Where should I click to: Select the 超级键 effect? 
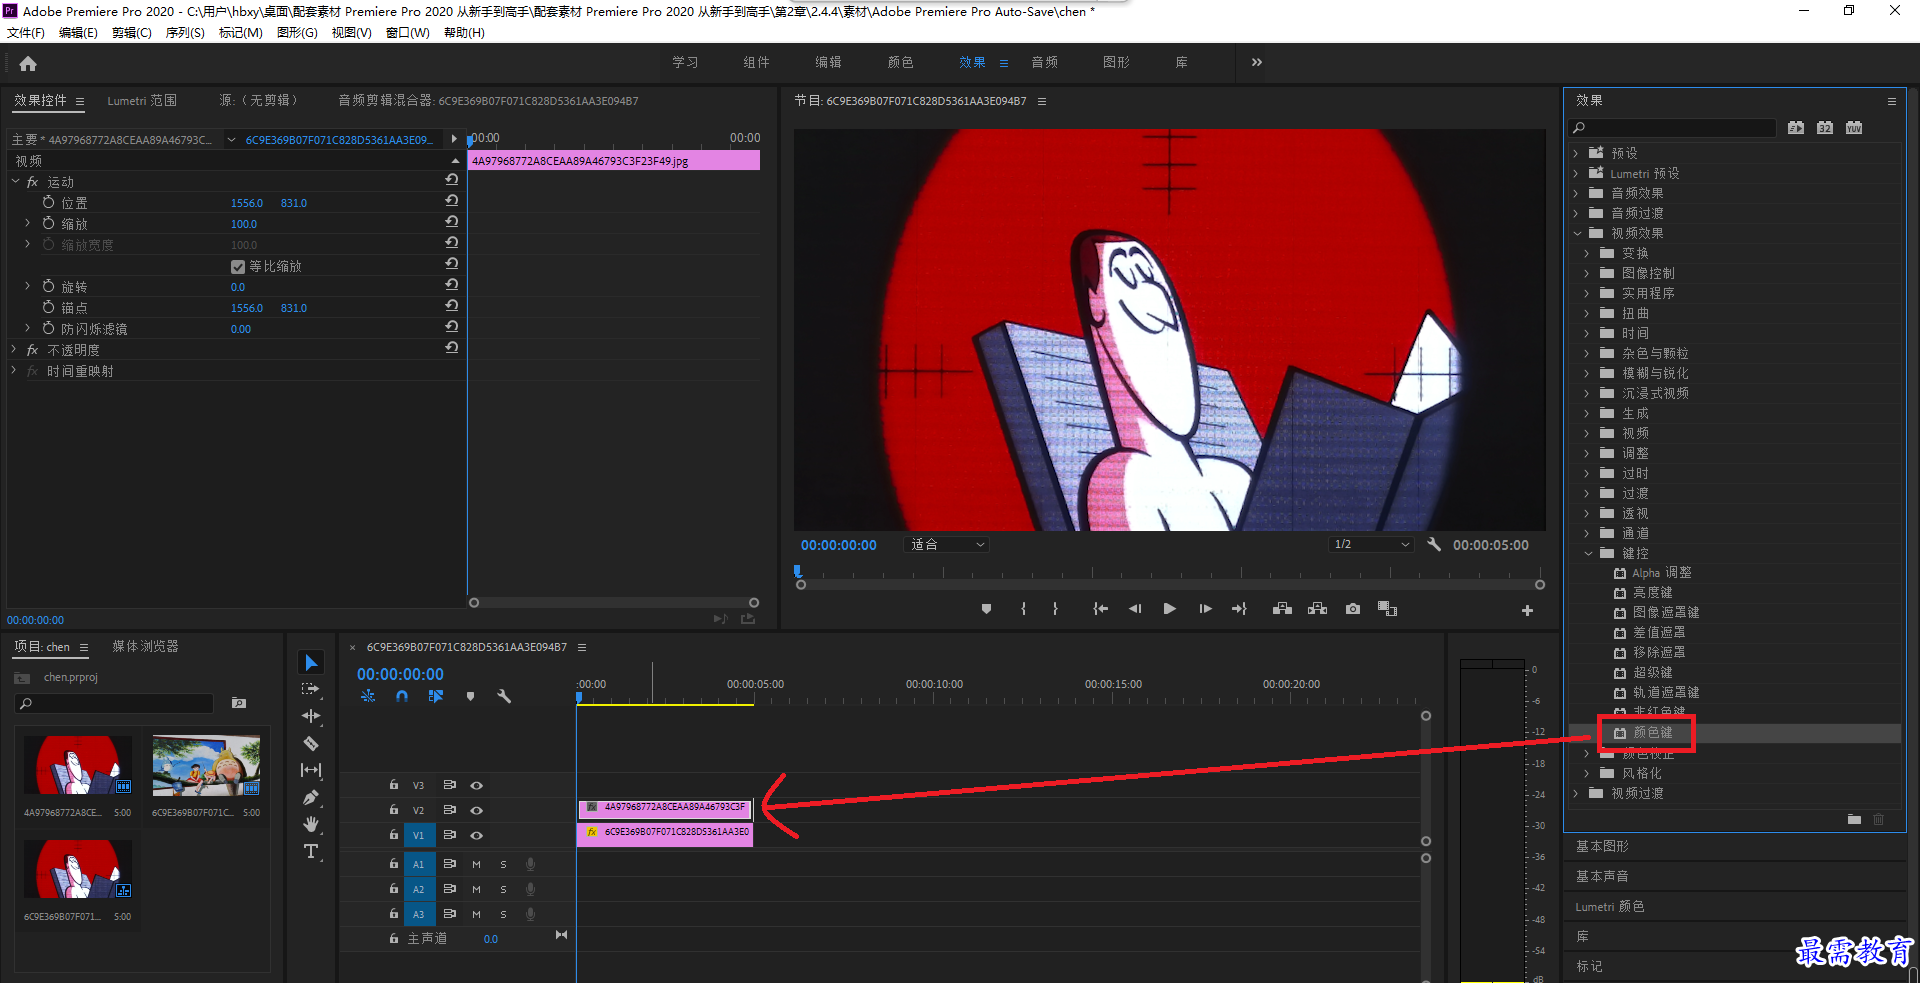click(x=1653, y=673)
